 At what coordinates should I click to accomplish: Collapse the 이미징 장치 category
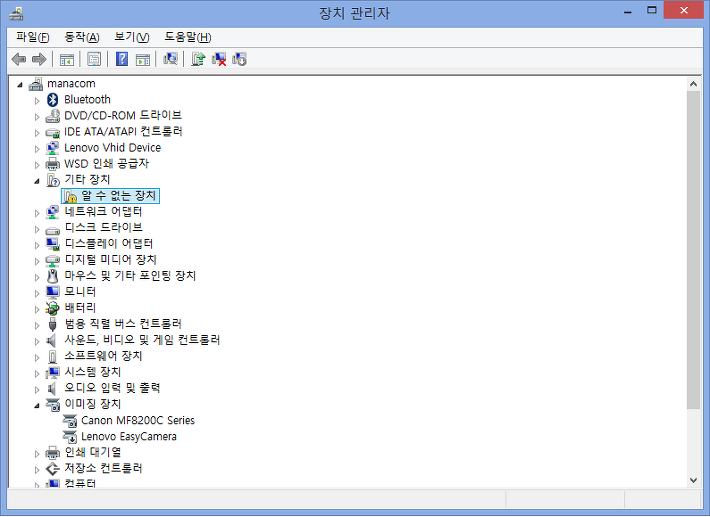click(x=37, y=405)
